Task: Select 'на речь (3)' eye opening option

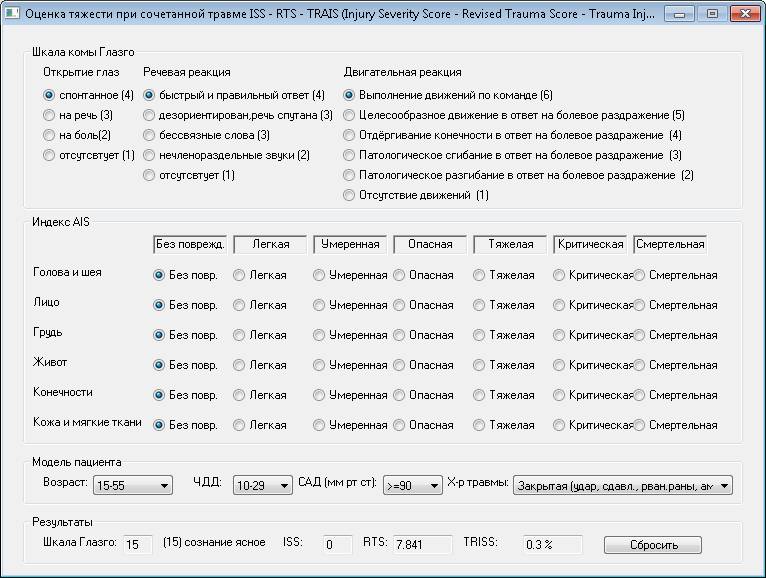Action: [49, 115]
